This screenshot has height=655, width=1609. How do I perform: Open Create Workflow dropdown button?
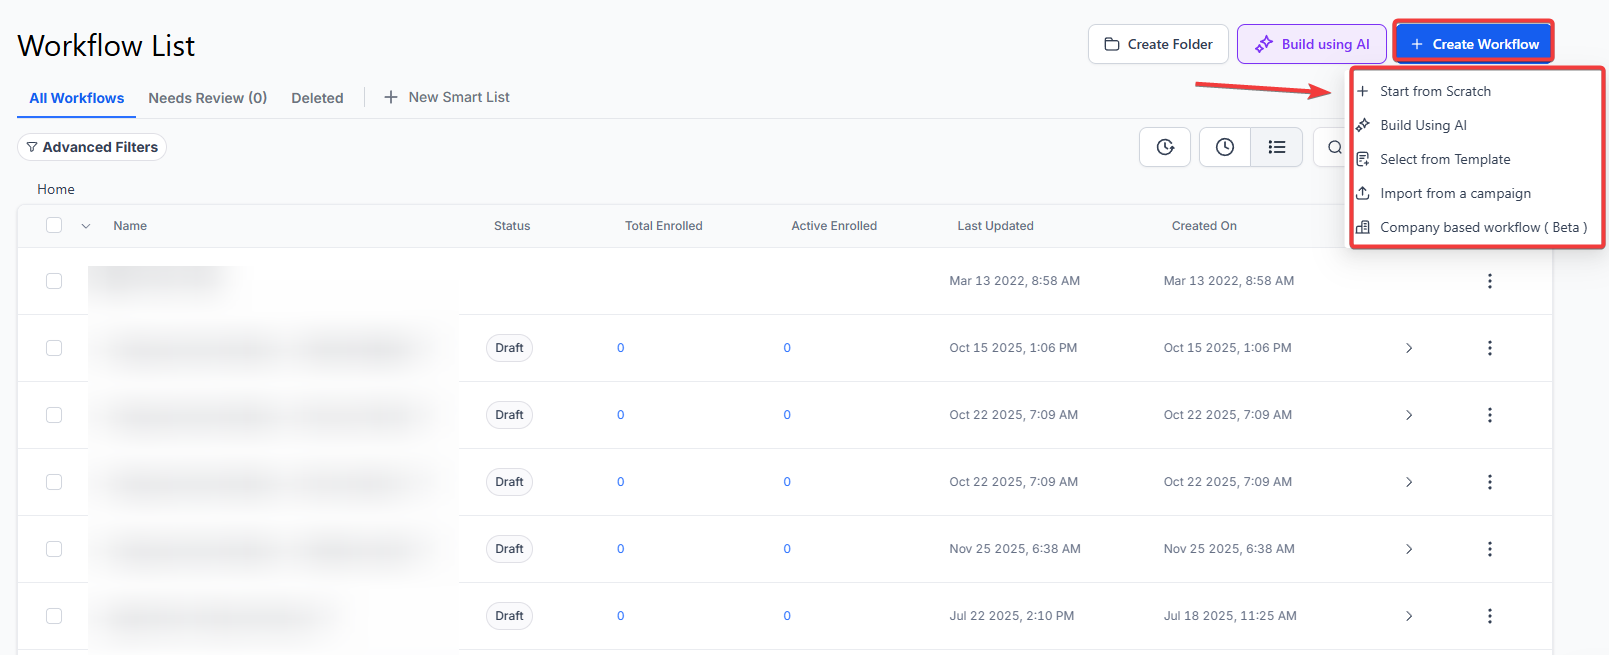pos(1474,44)
